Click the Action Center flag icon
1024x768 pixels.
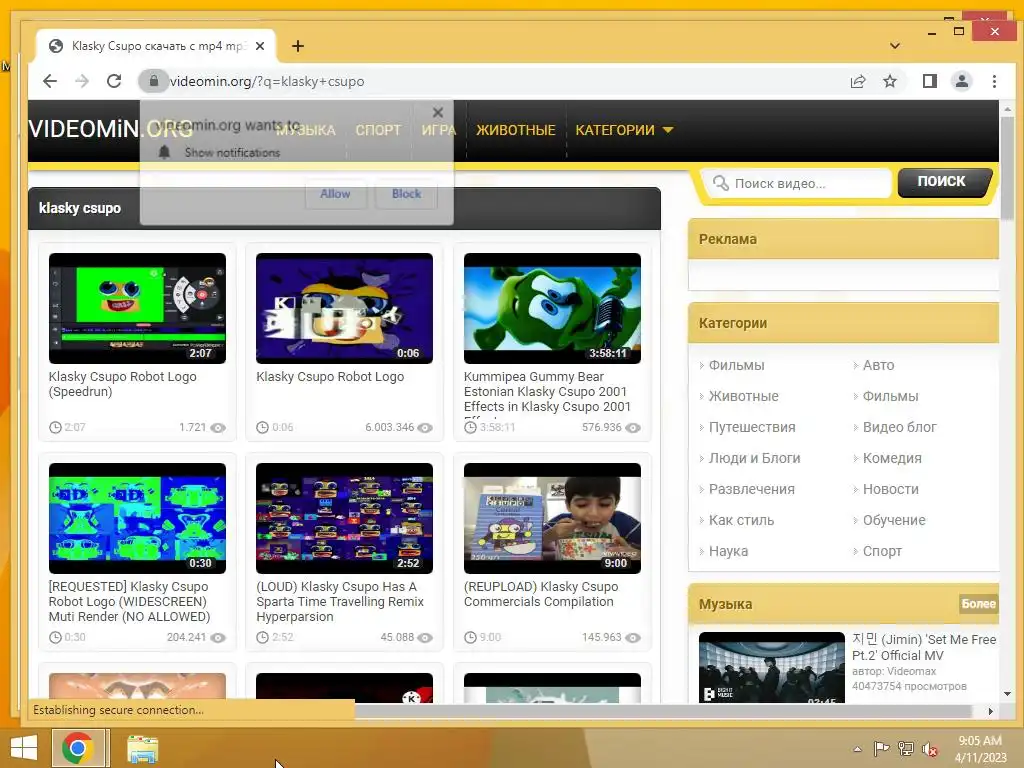pyautogui.click(x=881, y=749)
